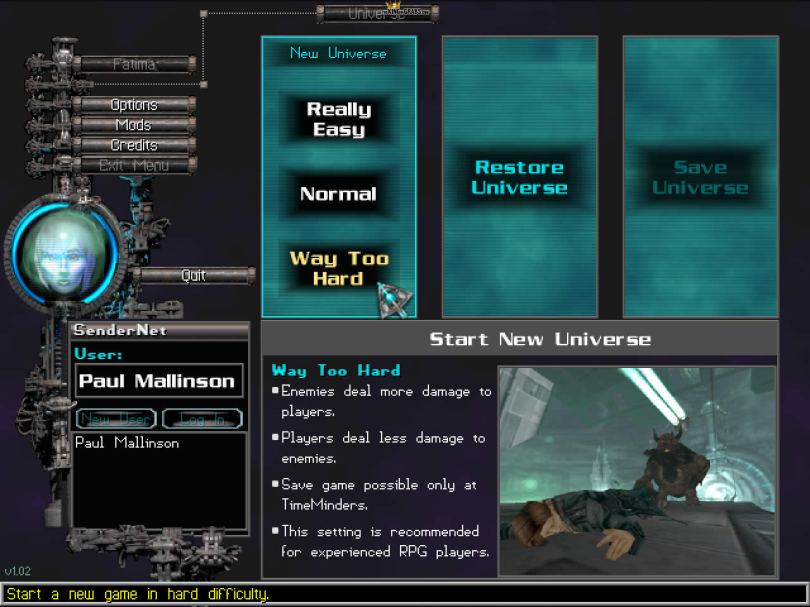Click the New User button
The image size is (810, 607).
(x=115, y=419)
